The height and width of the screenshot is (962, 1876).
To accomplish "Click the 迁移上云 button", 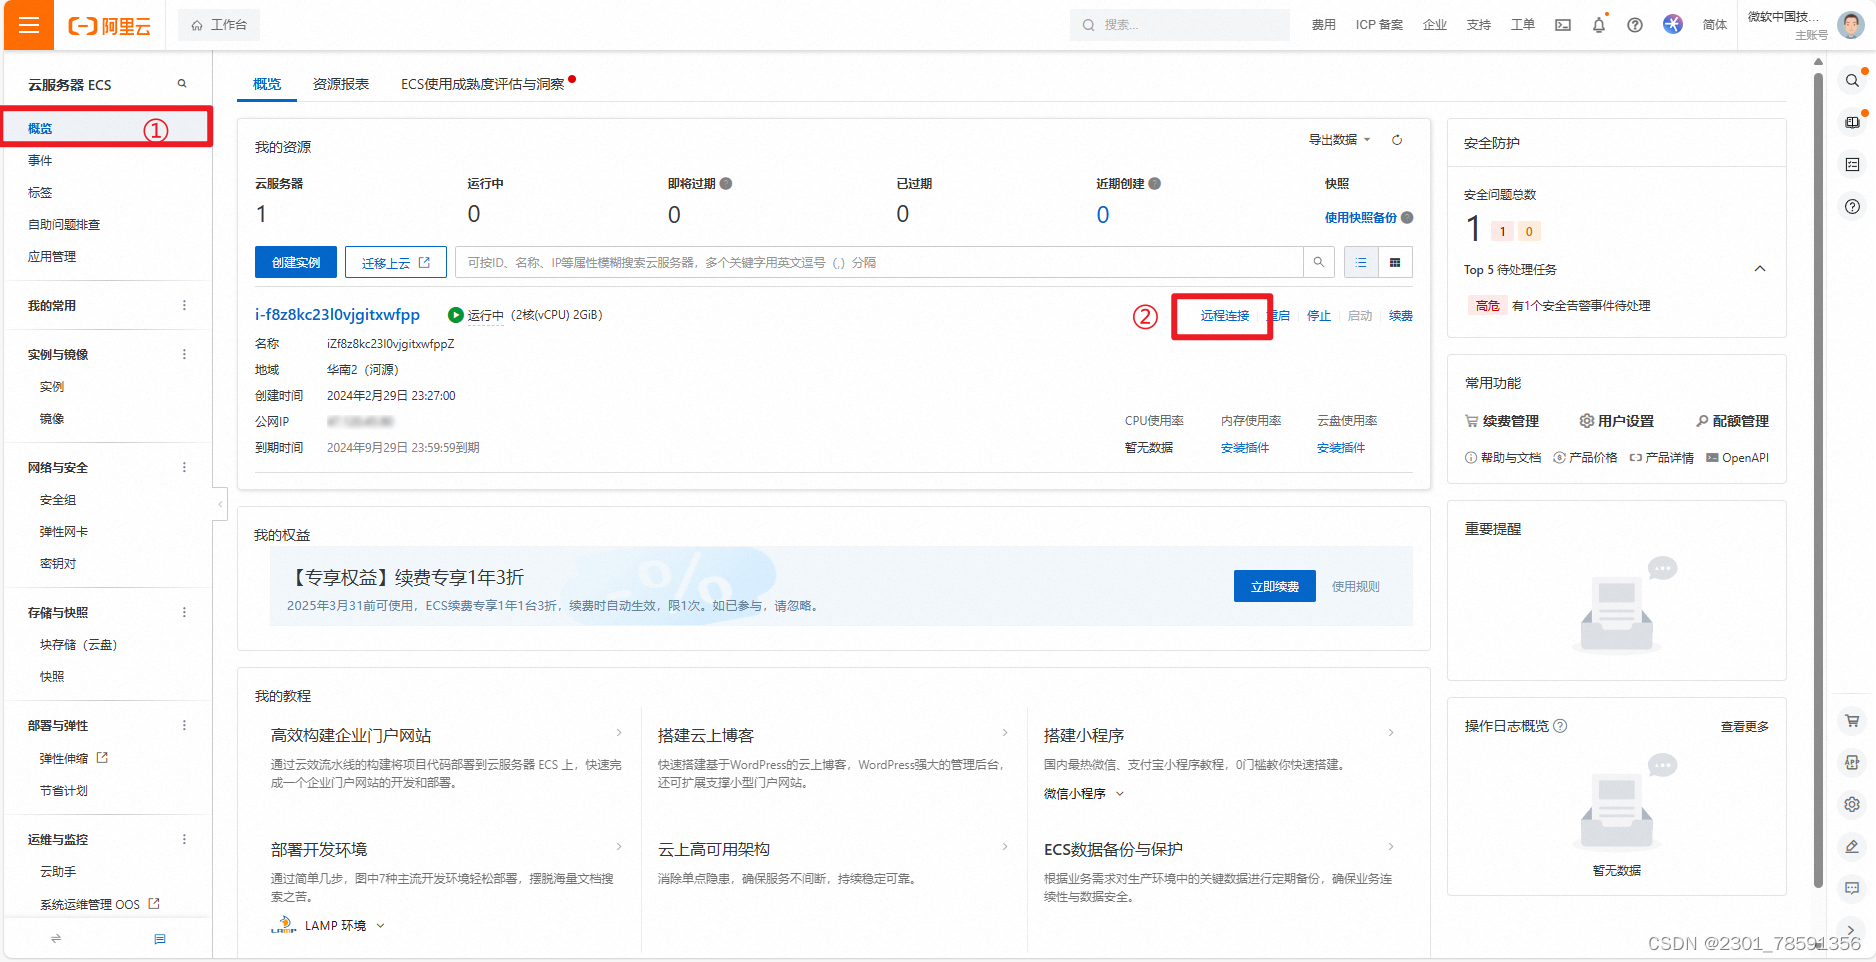I will (396, 262).
